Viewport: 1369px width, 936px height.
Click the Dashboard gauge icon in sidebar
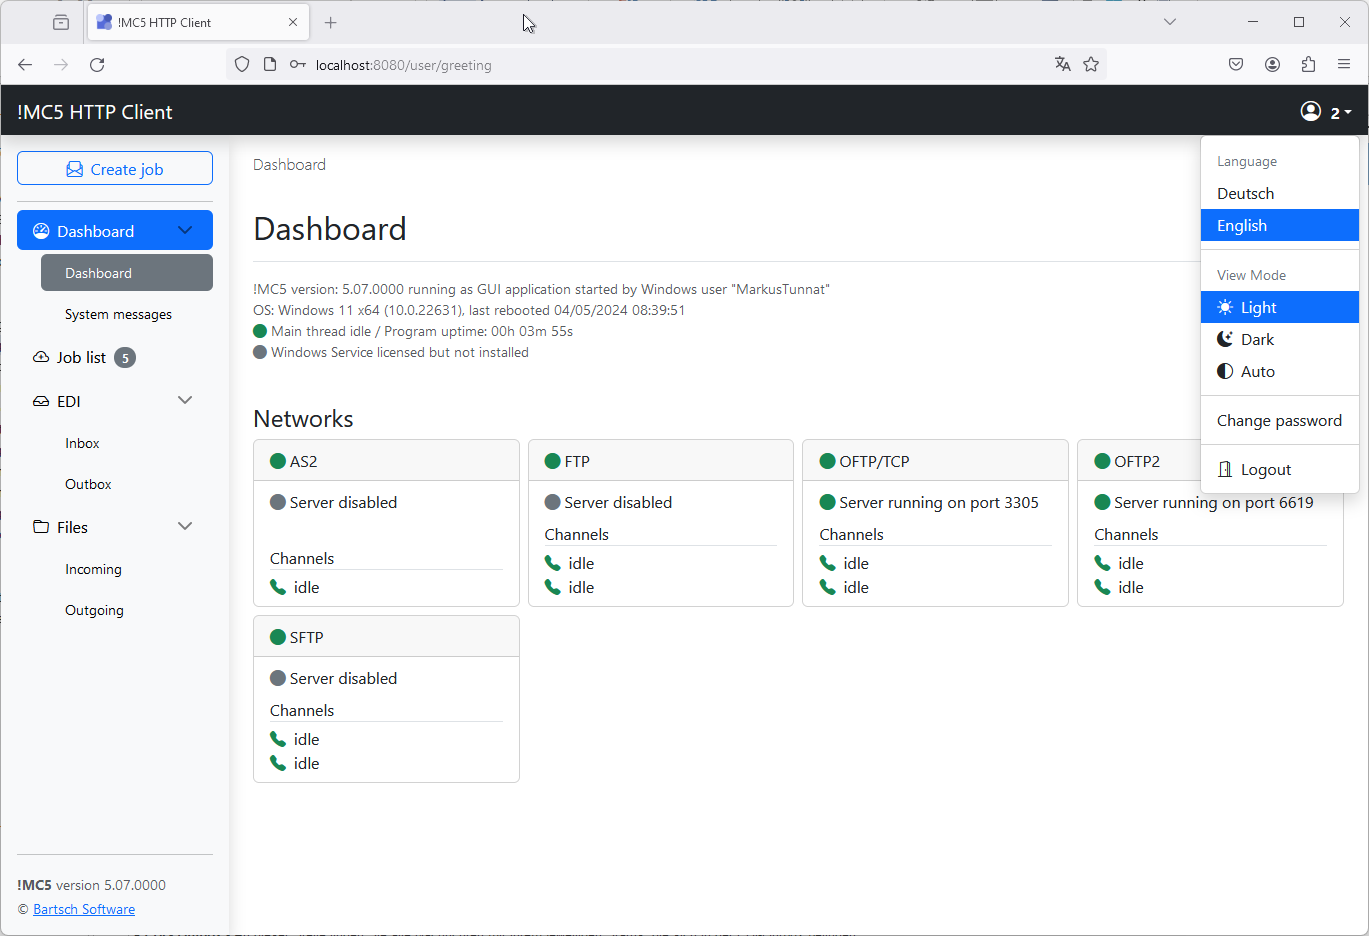pyautogui.click(x=41, y=231)
